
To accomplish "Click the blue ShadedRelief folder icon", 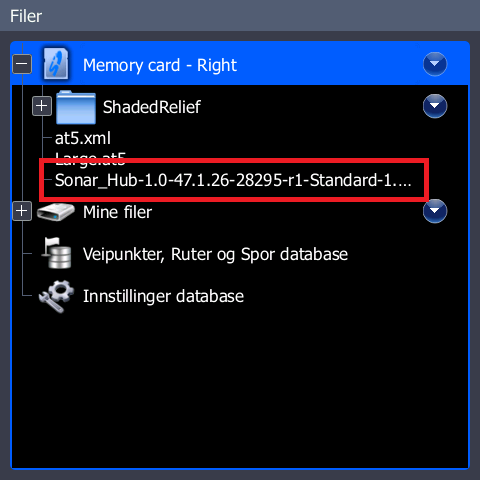I will coord(76,107).
